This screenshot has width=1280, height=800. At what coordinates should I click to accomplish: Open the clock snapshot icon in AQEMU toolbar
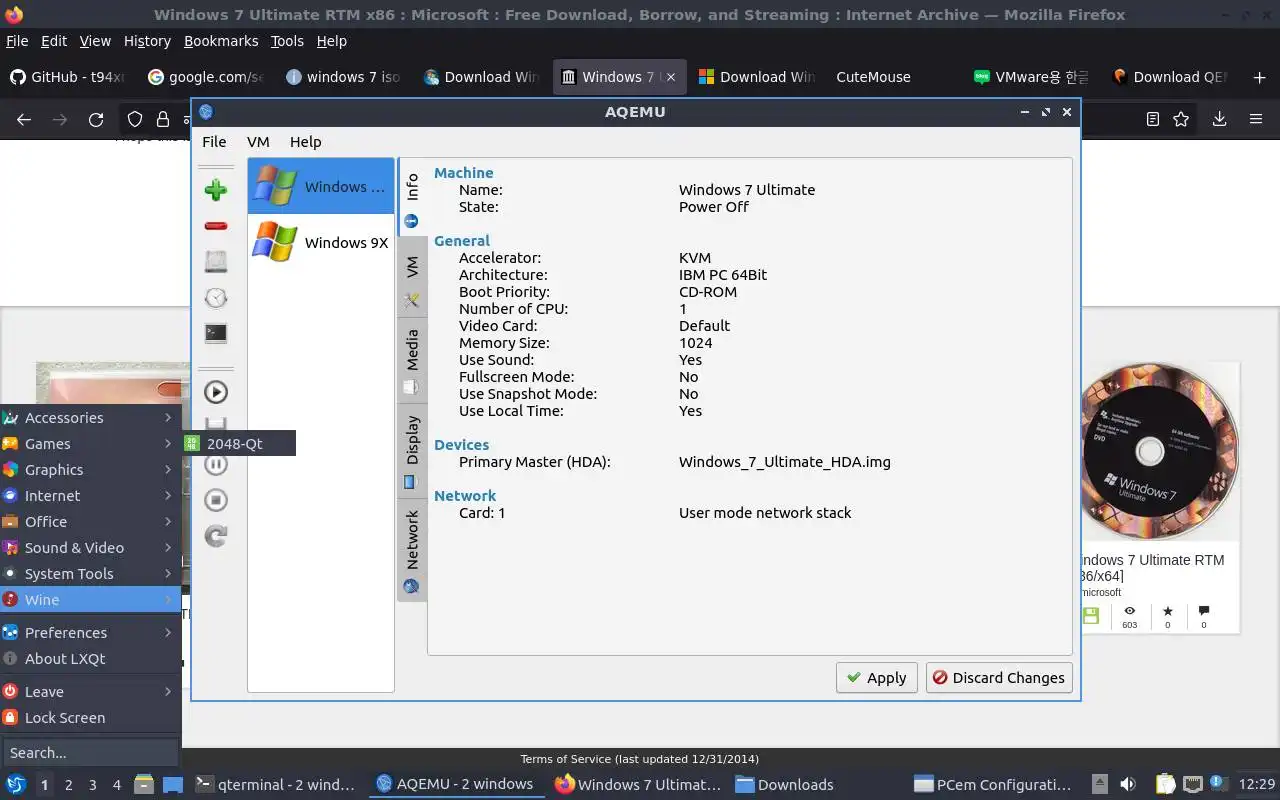pos(215,298)
